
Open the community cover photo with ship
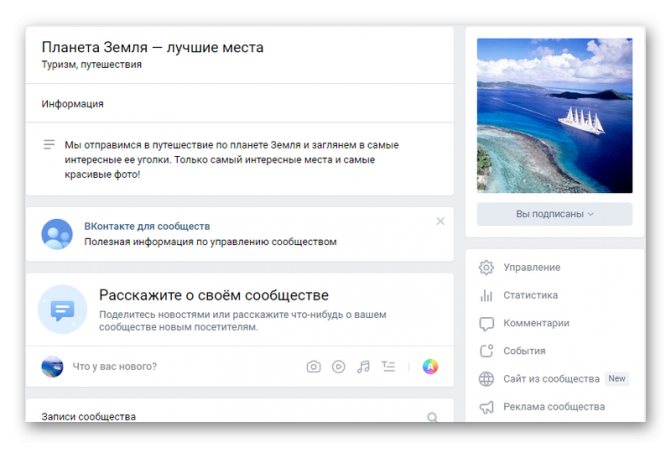point(554,115)
